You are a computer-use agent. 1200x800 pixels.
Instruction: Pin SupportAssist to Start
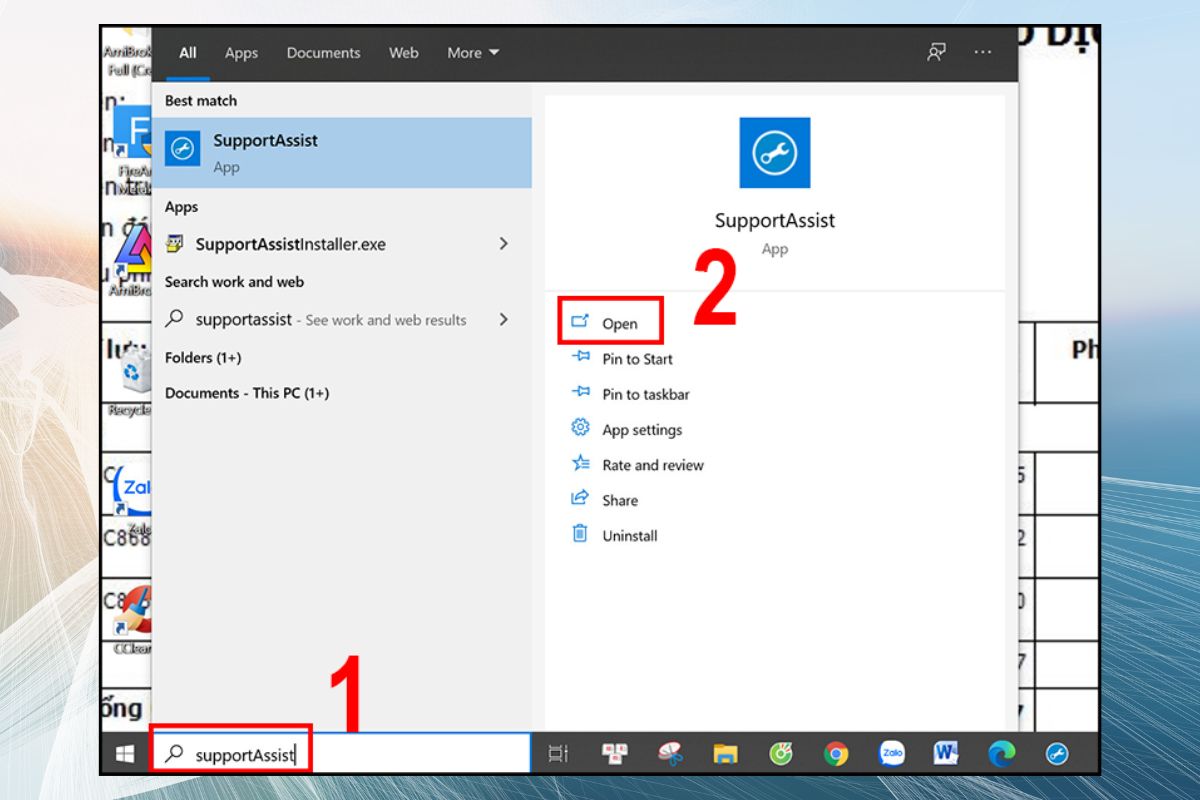[637, 359]
